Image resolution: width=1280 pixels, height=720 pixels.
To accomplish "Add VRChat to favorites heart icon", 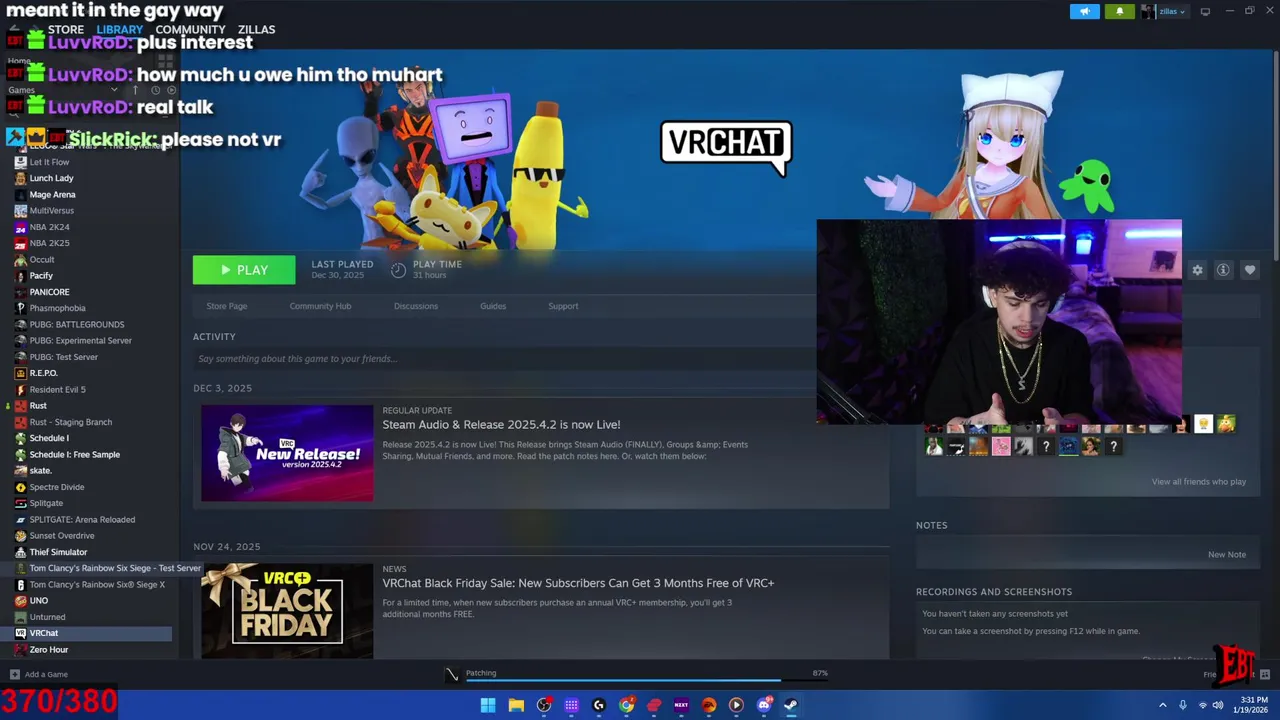I will point(1249,270).
